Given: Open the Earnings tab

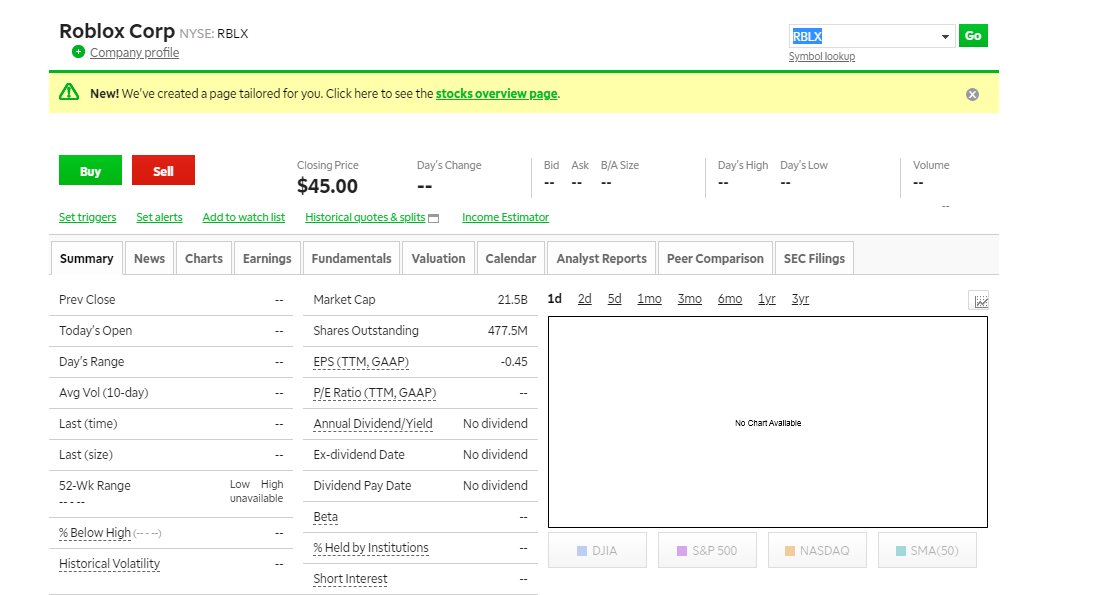Looking at the screenshot, I should click(x=267, y=258).
